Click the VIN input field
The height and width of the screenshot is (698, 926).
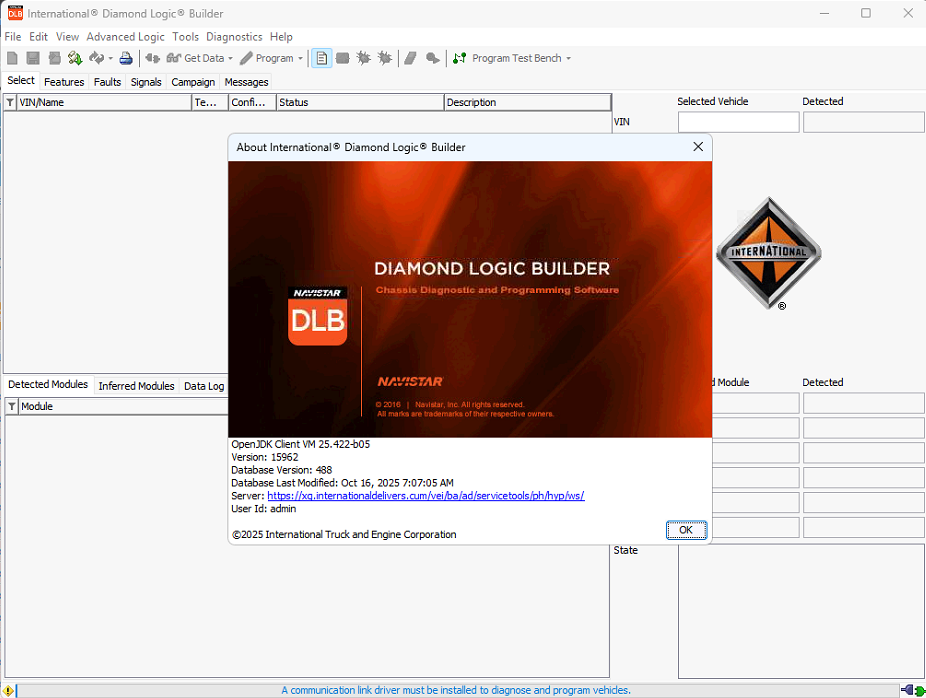click(x=738, y=122)
